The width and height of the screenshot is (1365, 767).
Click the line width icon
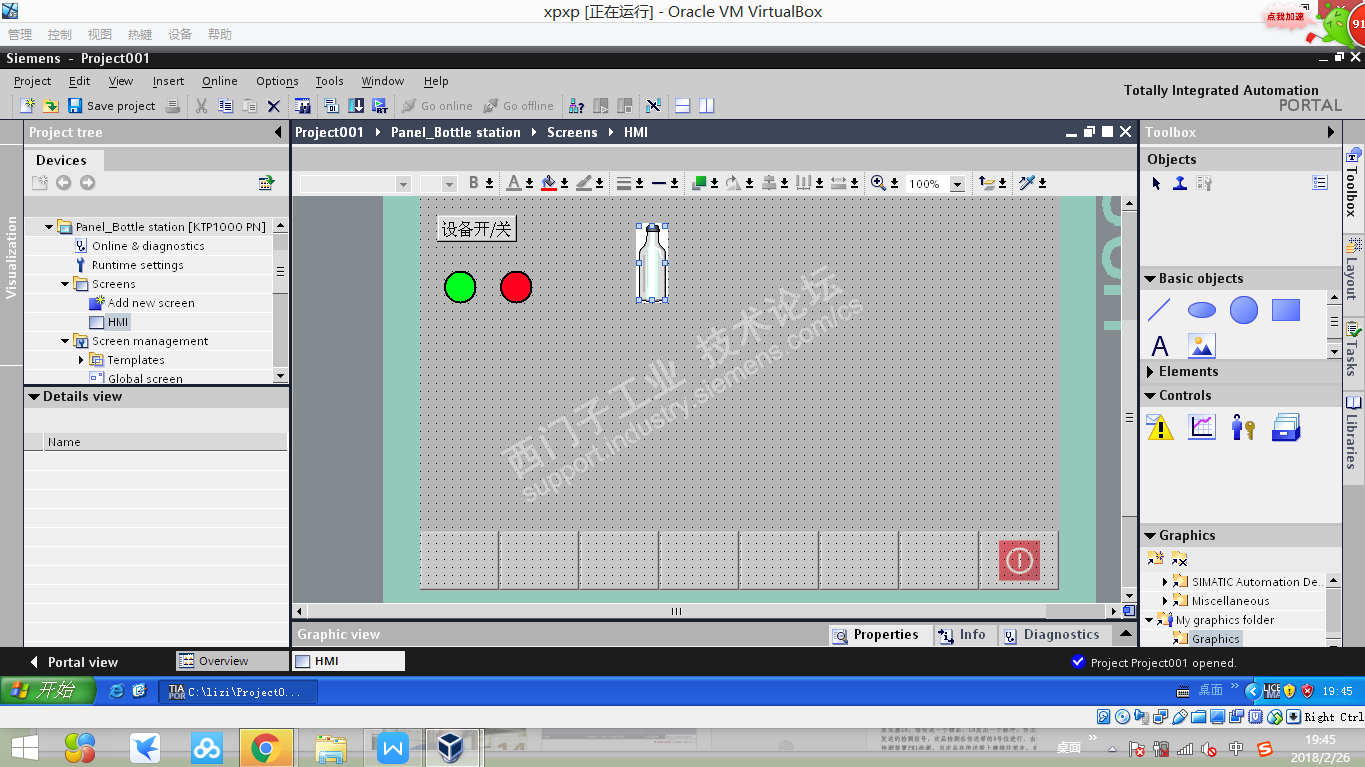[624, 183]
